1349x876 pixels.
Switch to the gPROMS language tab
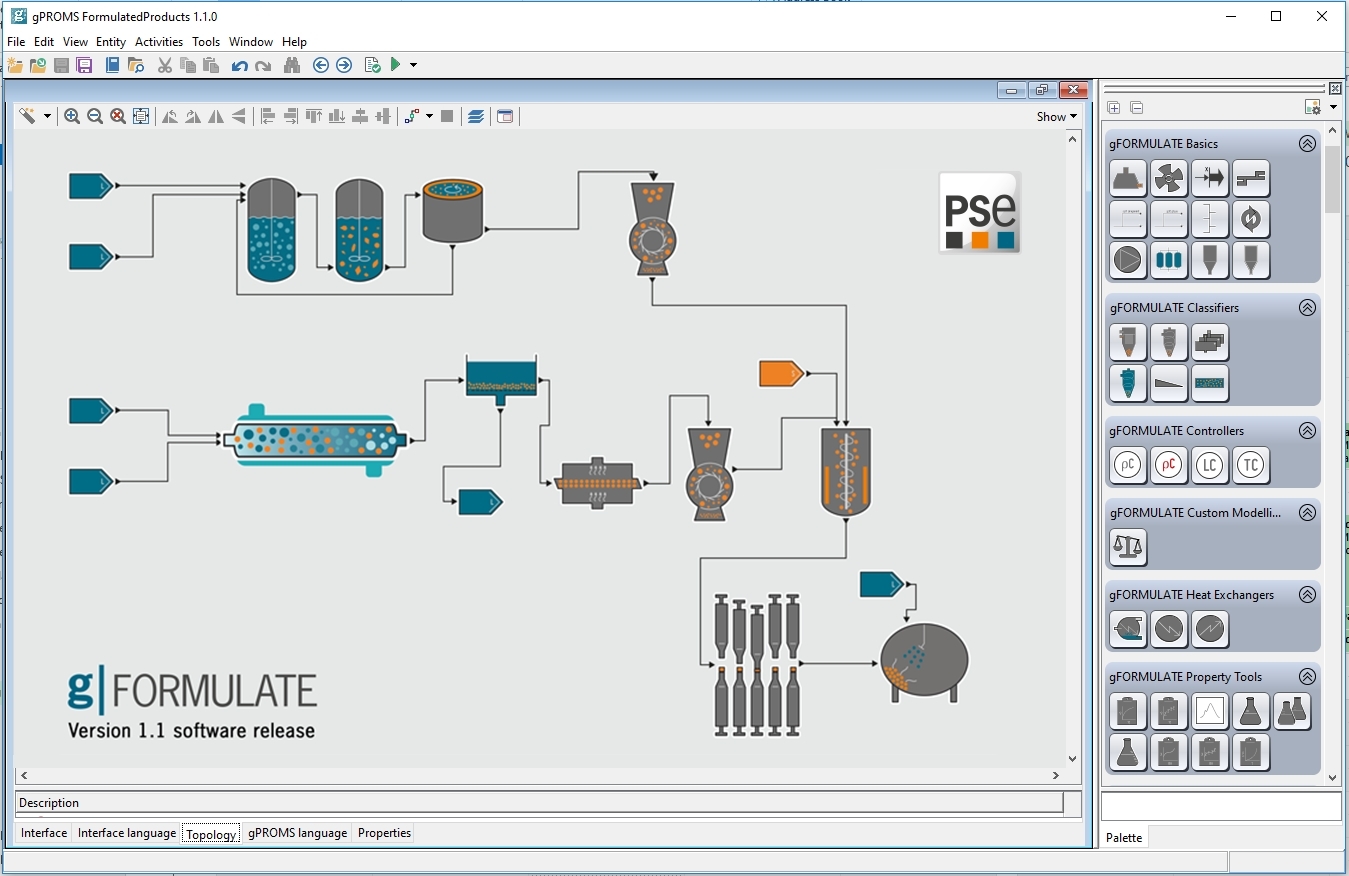click(297, 832)
